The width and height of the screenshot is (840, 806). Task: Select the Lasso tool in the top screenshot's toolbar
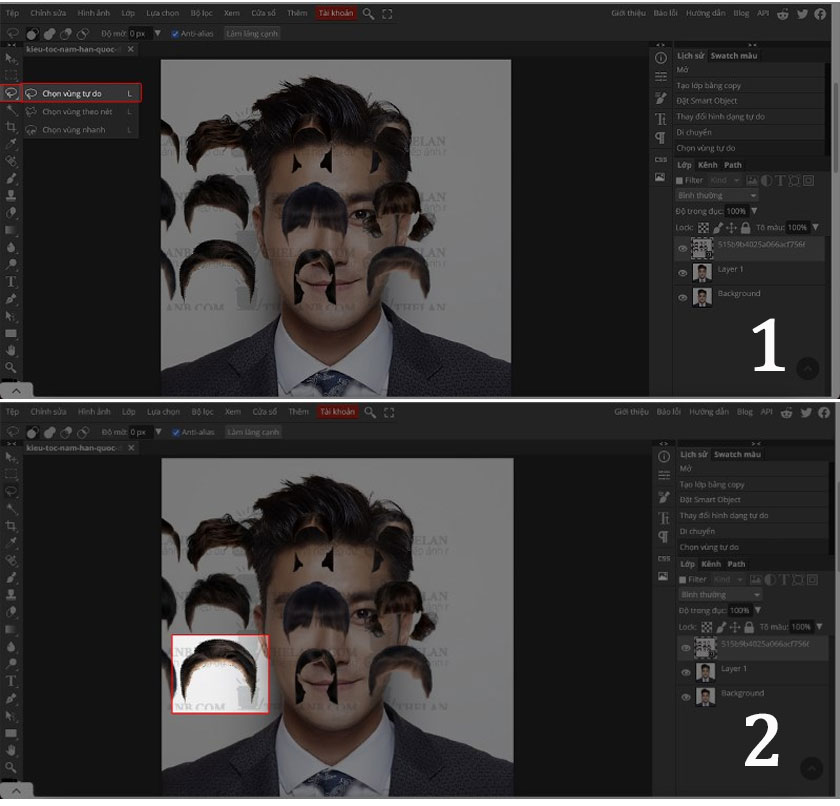tap(11, 93)
